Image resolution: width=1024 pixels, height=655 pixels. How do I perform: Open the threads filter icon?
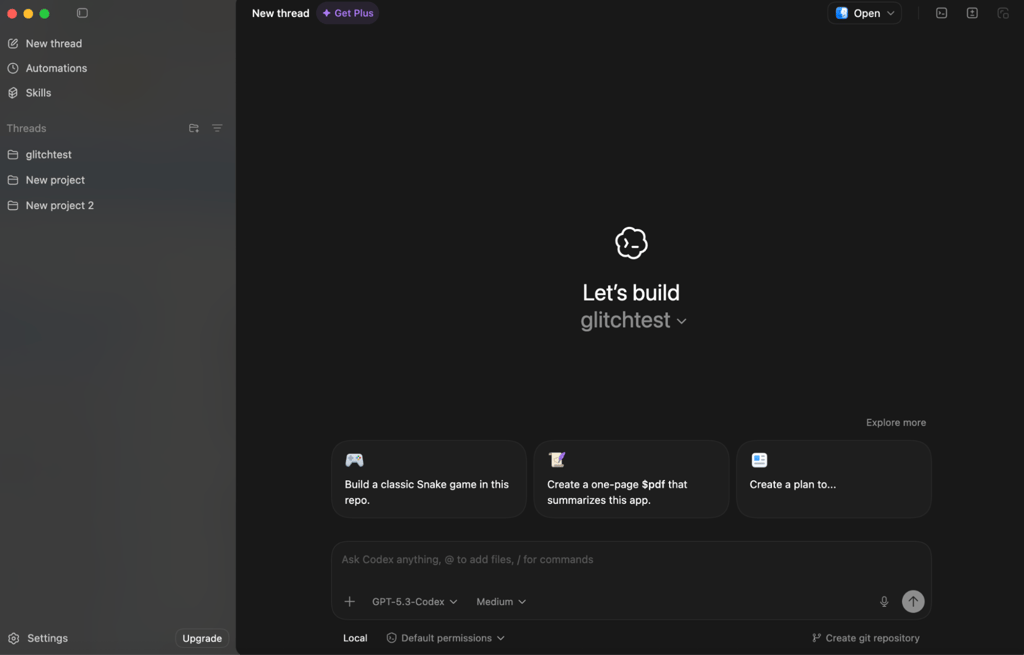pos(217,128)
